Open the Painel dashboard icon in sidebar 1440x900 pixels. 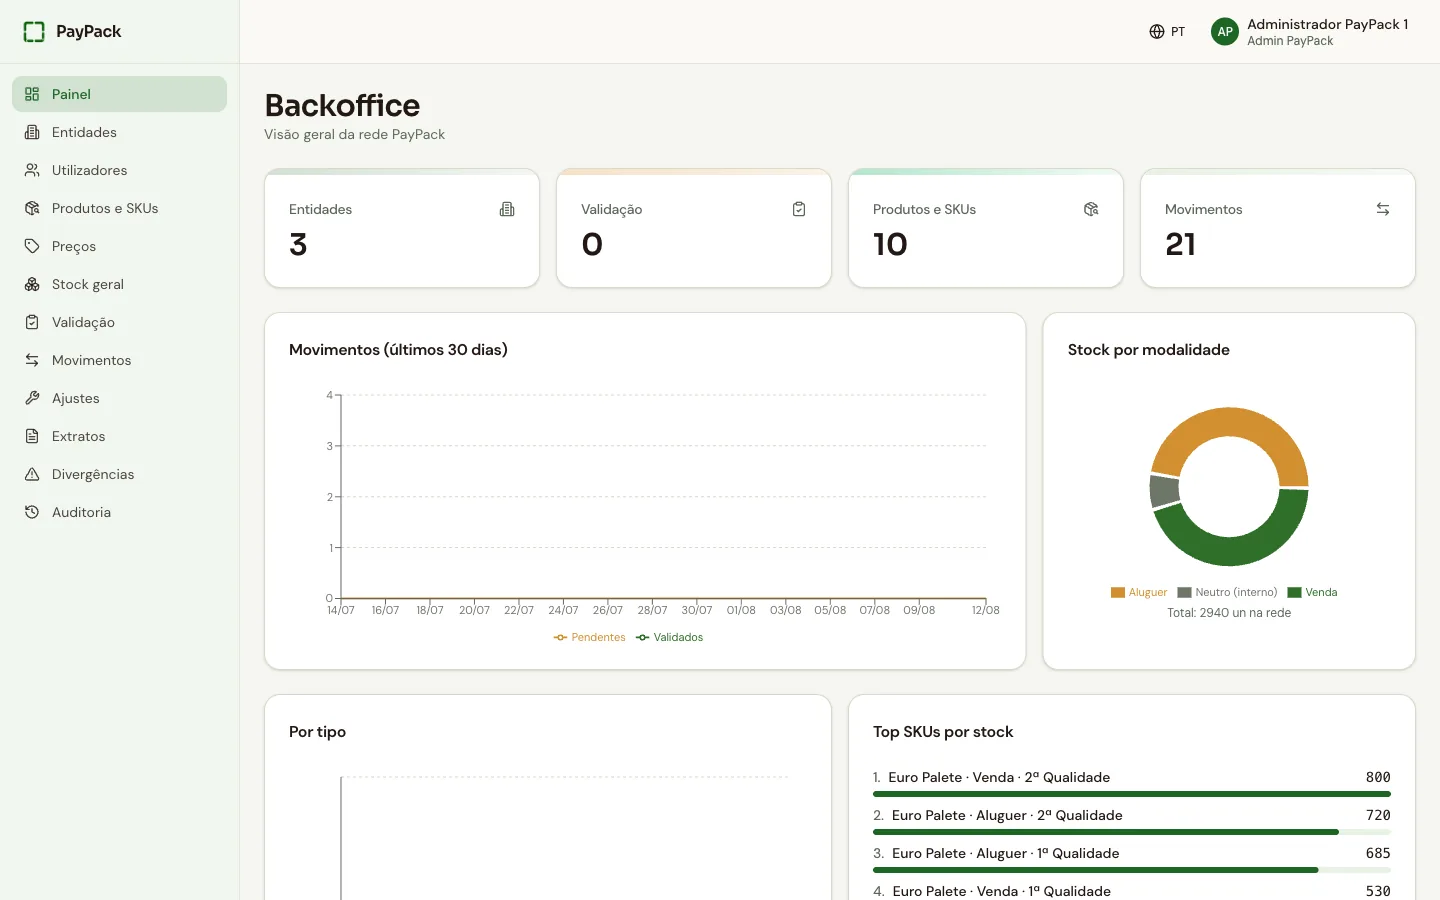pyautogui.click(x=32, y=94)
